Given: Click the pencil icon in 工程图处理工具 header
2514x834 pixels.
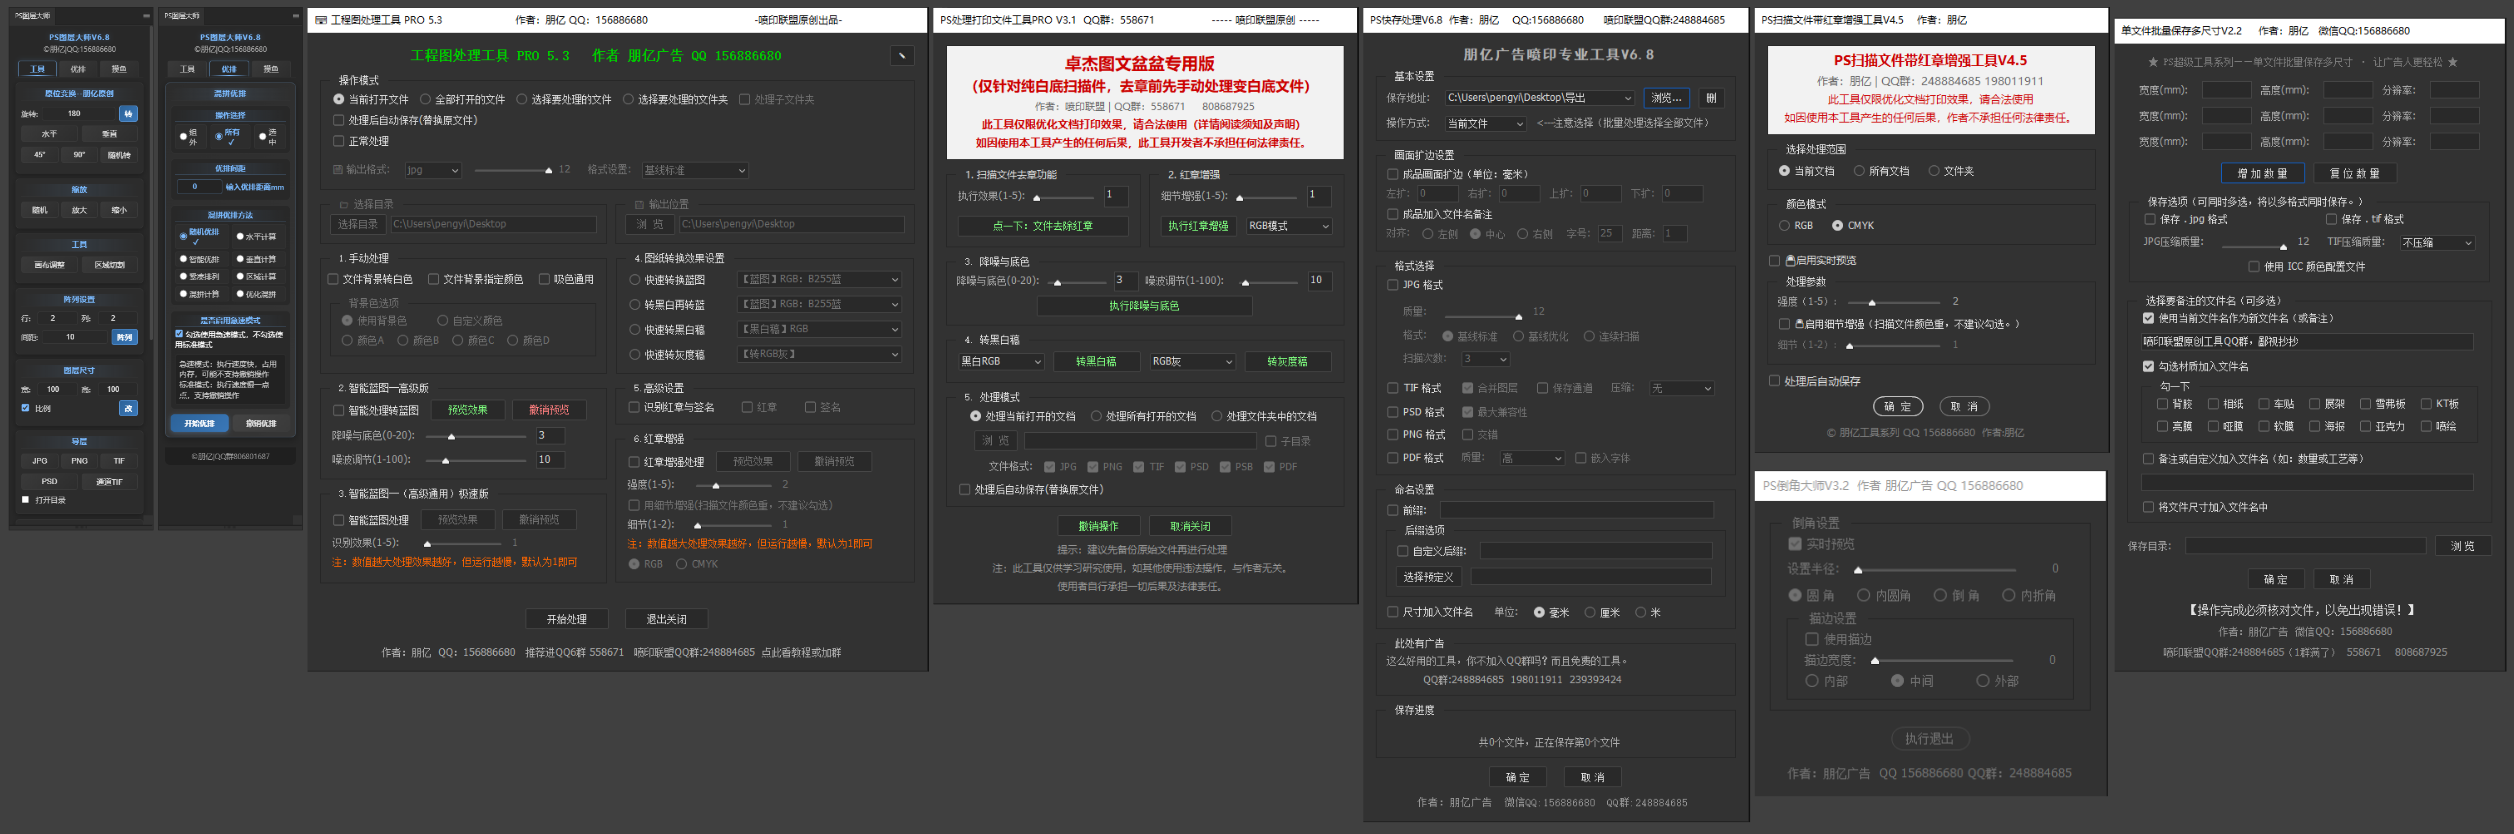Looking at the screenshot, I should [x=901, y=56].
